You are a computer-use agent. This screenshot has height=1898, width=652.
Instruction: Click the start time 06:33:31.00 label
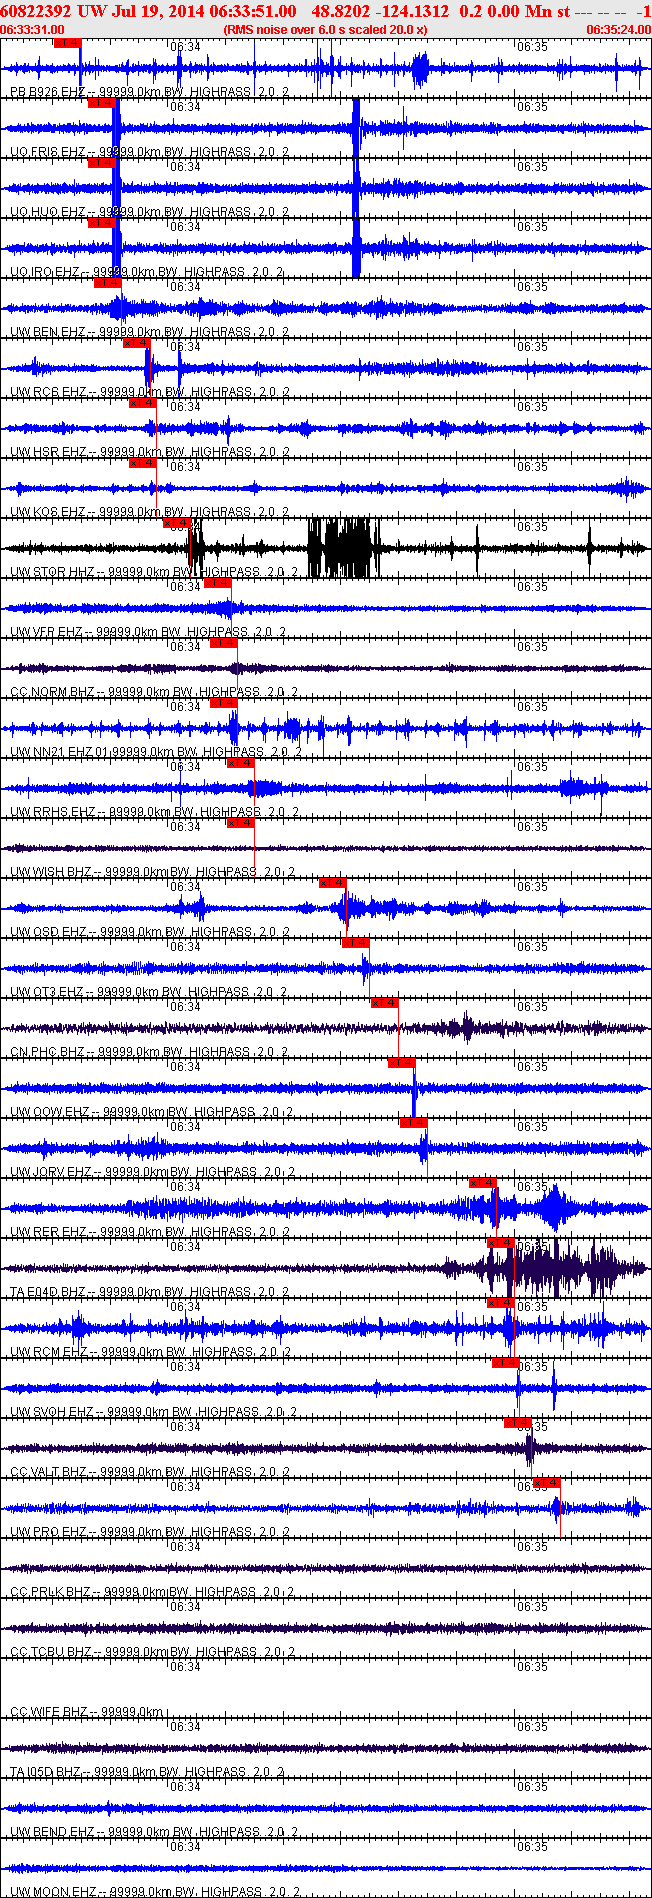pyautogui.click(x=33, y=30)
